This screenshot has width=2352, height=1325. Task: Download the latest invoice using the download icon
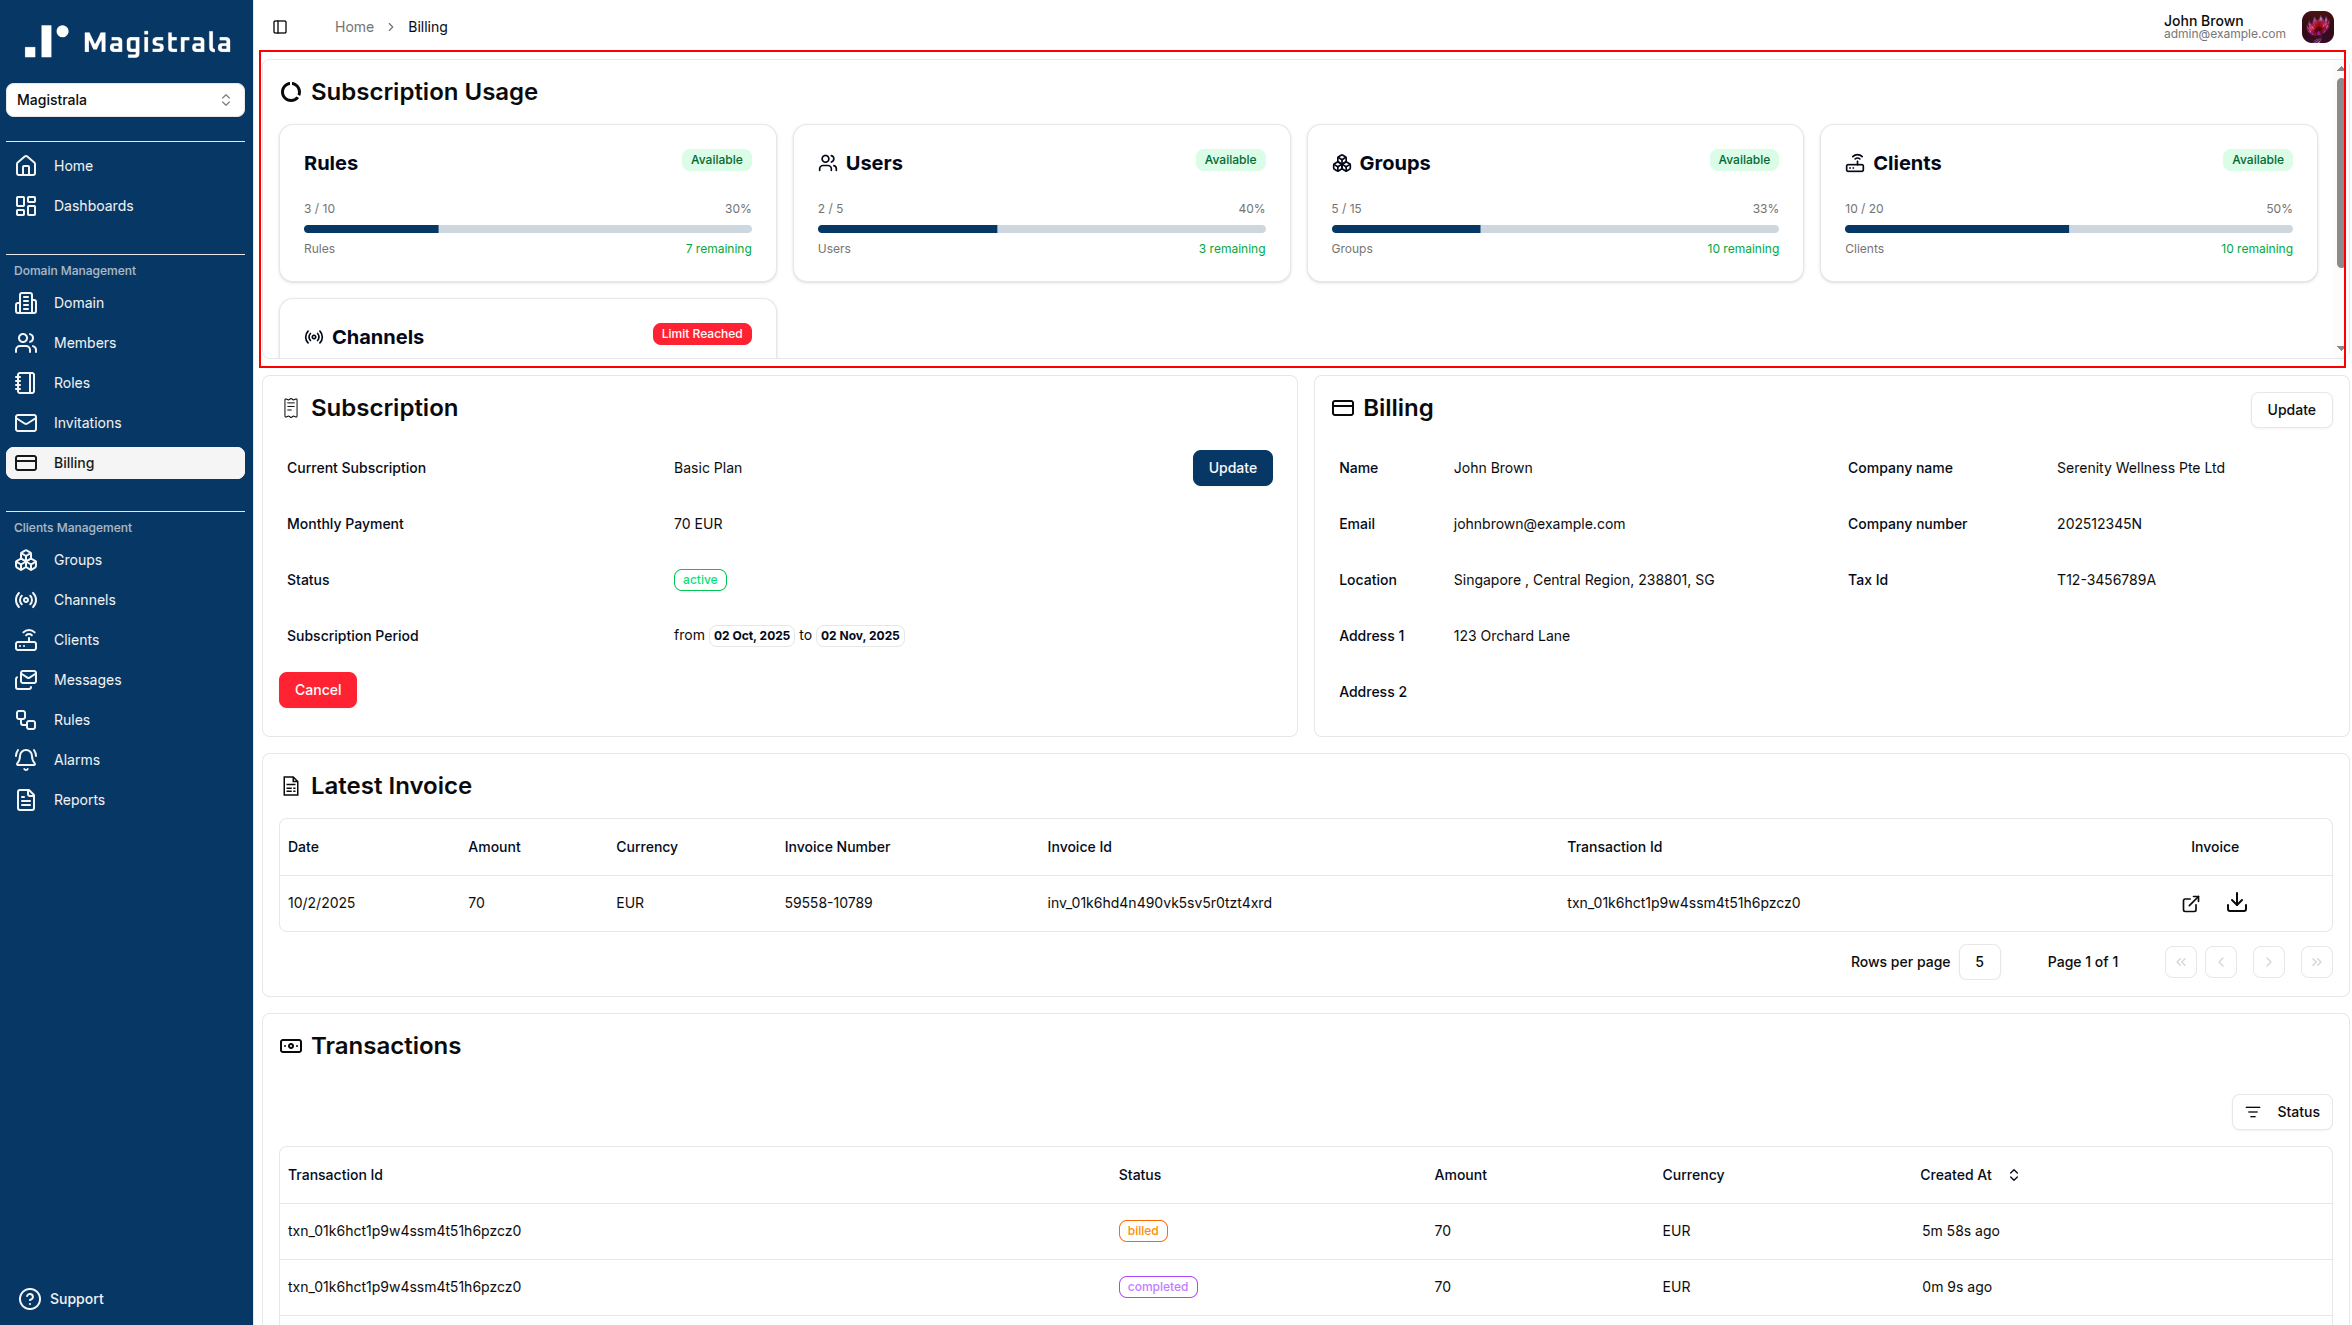2237,902
